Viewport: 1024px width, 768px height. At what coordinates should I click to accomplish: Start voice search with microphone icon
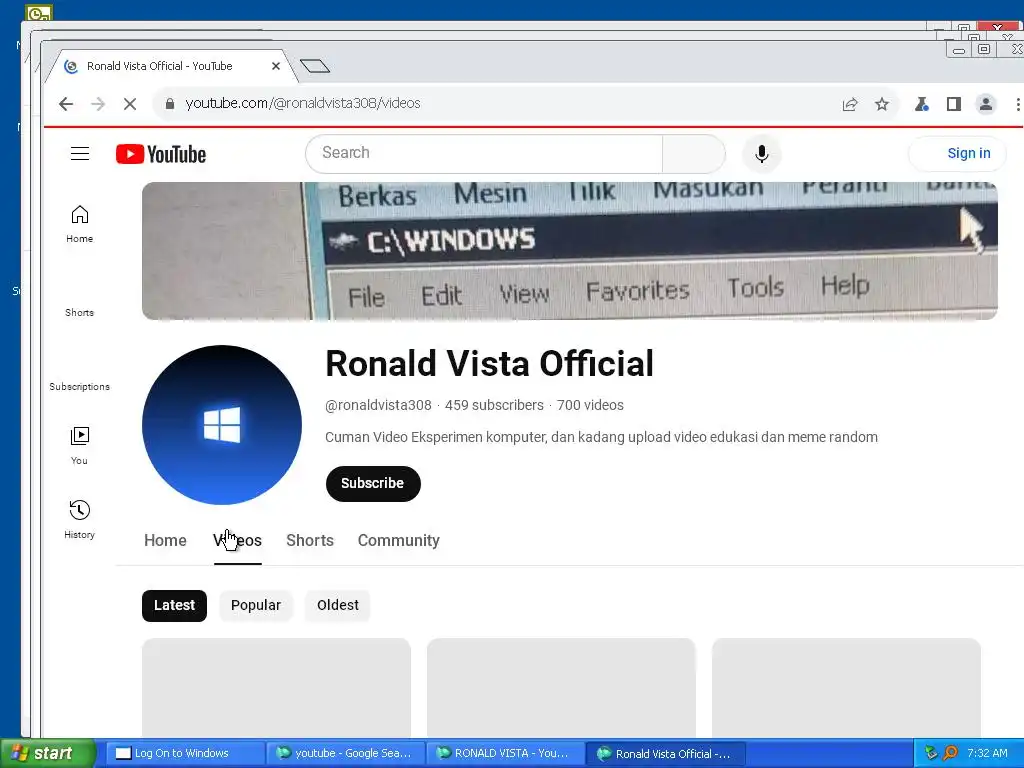tap(761, 154)
